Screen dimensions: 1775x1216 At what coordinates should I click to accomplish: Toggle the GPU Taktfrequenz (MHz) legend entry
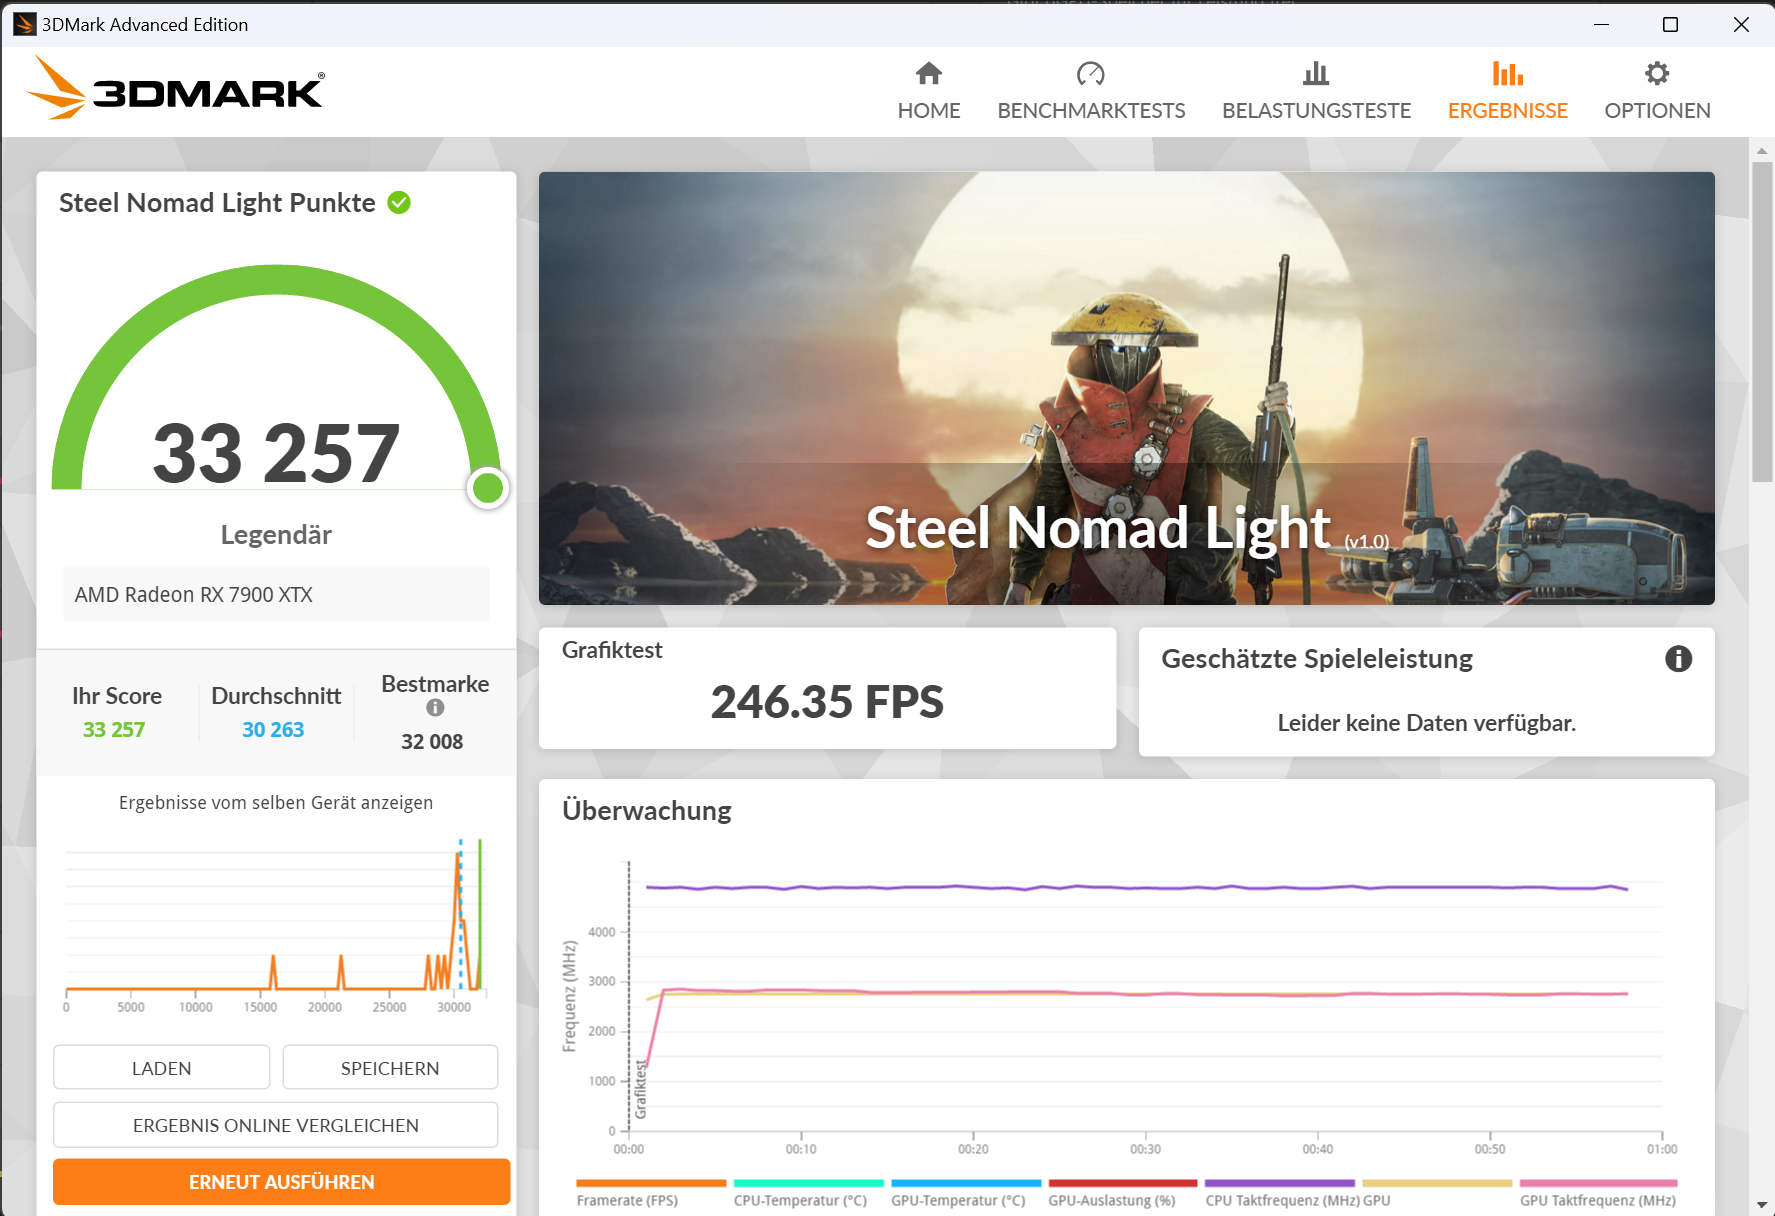click(x=1598, y=1194)
